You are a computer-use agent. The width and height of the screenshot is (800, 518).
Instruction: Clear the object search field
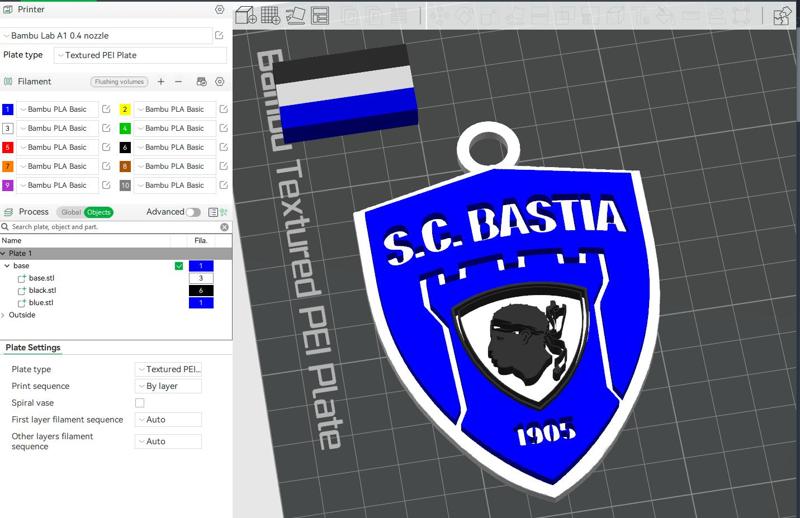[x=224, y=227]
